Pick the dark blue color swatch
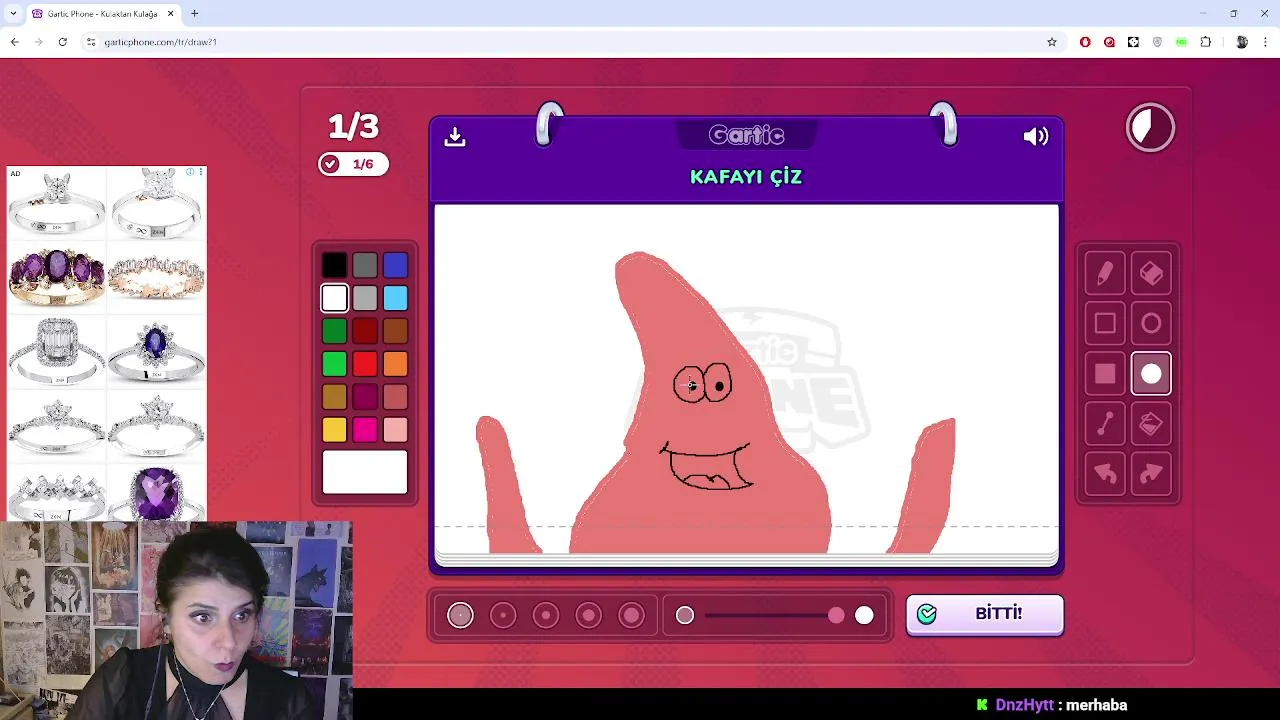 coord(395,265)
